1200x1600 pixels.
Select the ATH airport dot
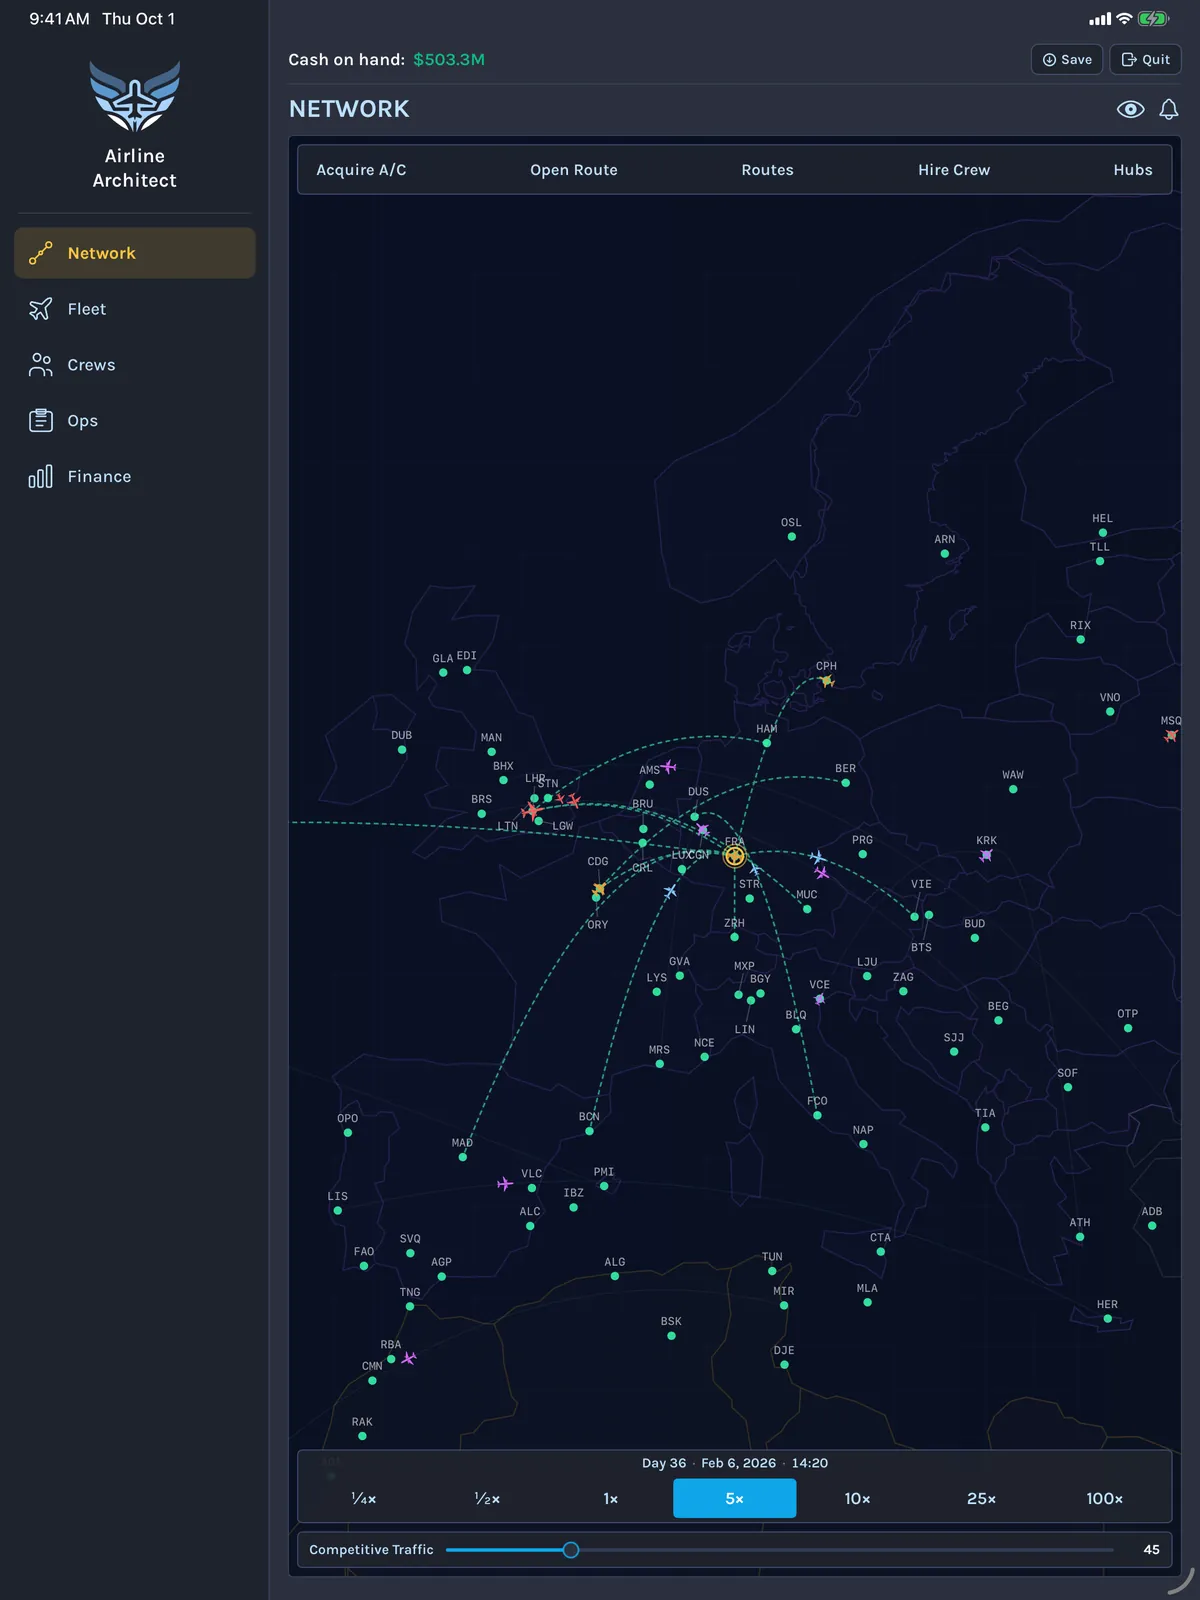[1080, 1237]
